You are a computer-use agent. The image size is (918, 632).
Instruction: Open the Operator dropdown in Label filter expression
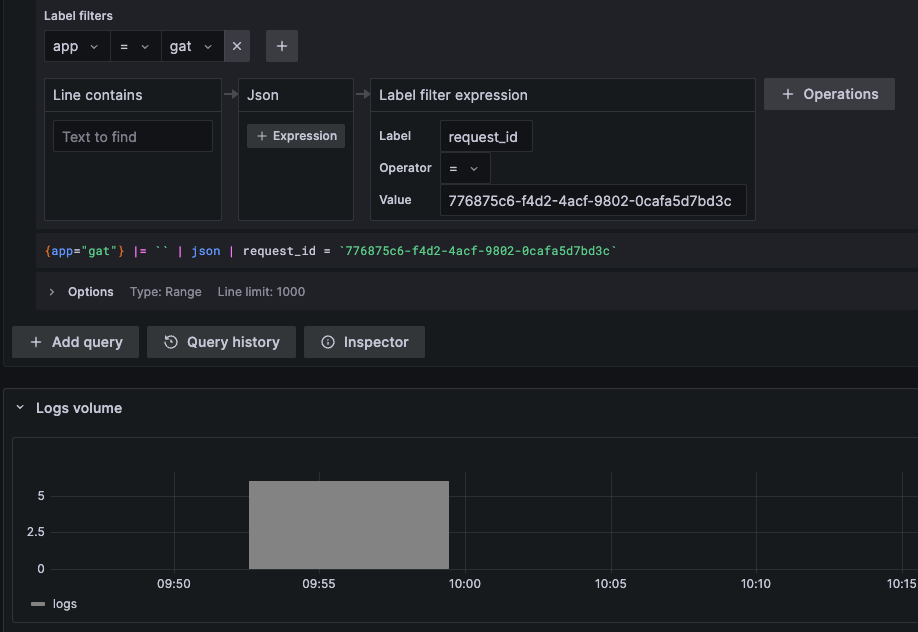(464, 167)
